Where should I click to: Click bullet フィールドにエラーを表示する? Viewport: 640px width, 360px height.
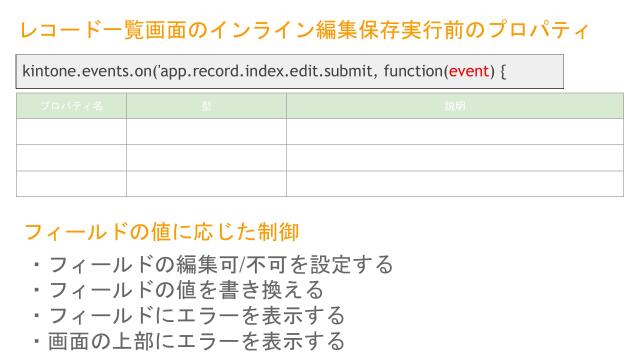click(x=189, y=316)
